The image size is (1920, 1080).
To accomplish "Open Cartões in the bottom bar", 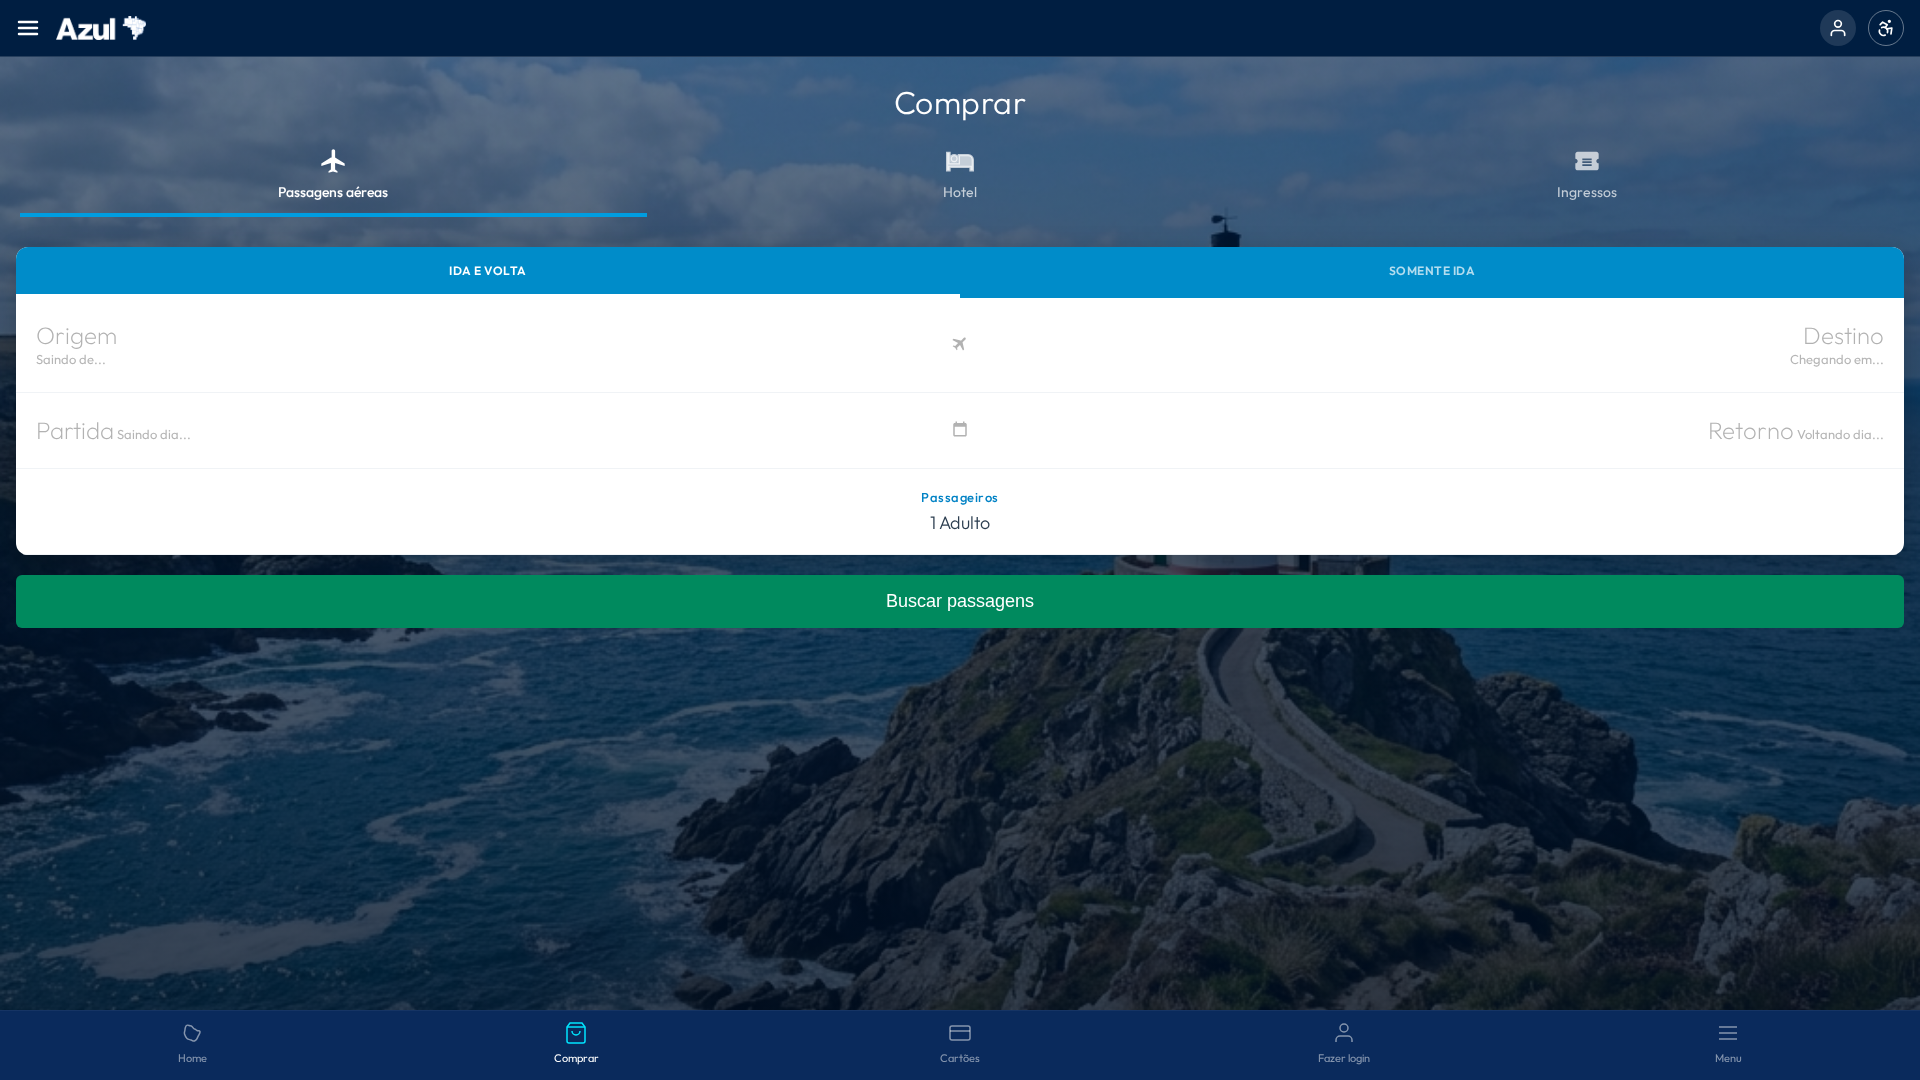I will (x=960, y=1044).
